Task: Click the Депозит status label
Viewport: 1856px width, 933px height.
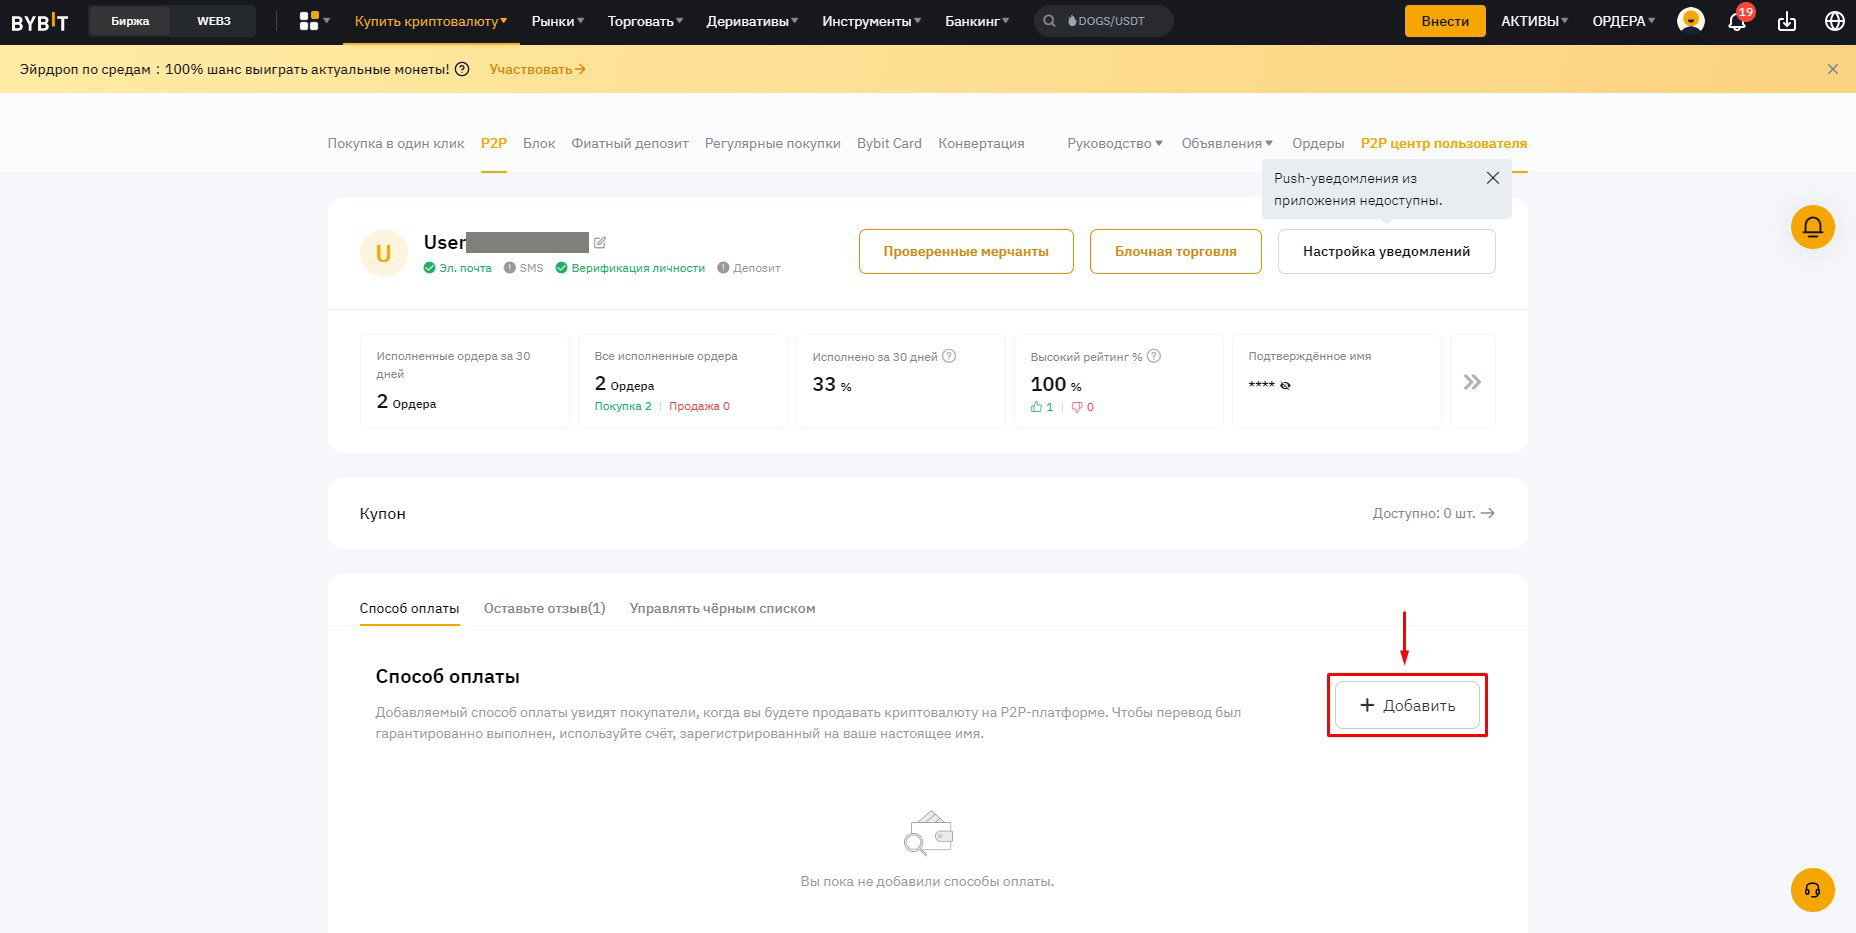Action: pos(749,268)
